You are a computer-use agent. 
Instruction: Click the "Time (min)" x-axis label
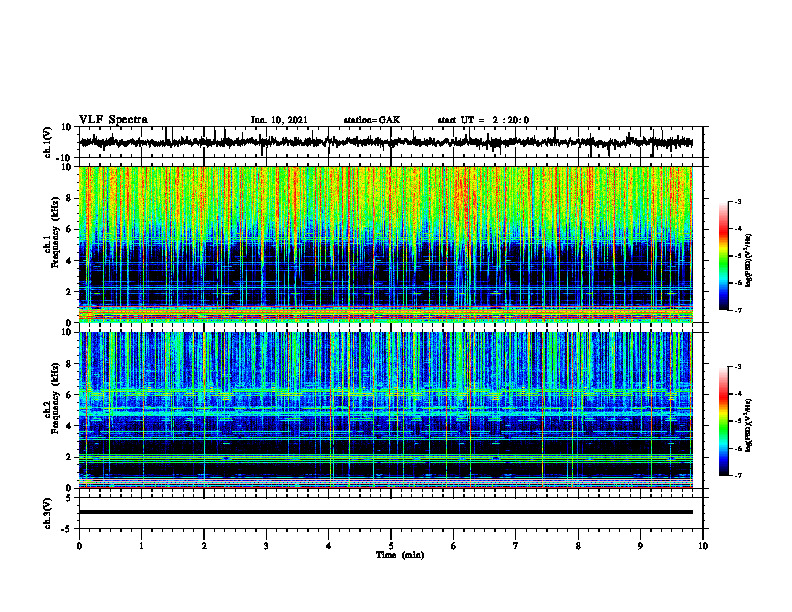click(x=400, y=555)
